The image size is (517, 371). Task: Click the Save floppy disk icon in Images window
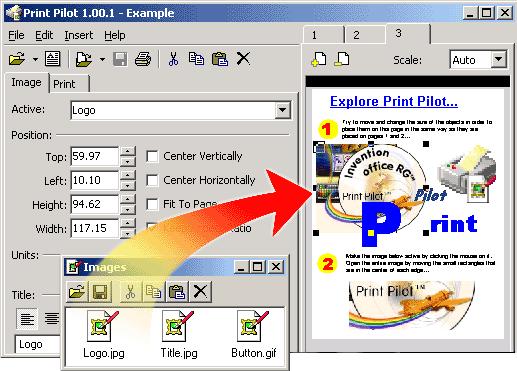100,292
